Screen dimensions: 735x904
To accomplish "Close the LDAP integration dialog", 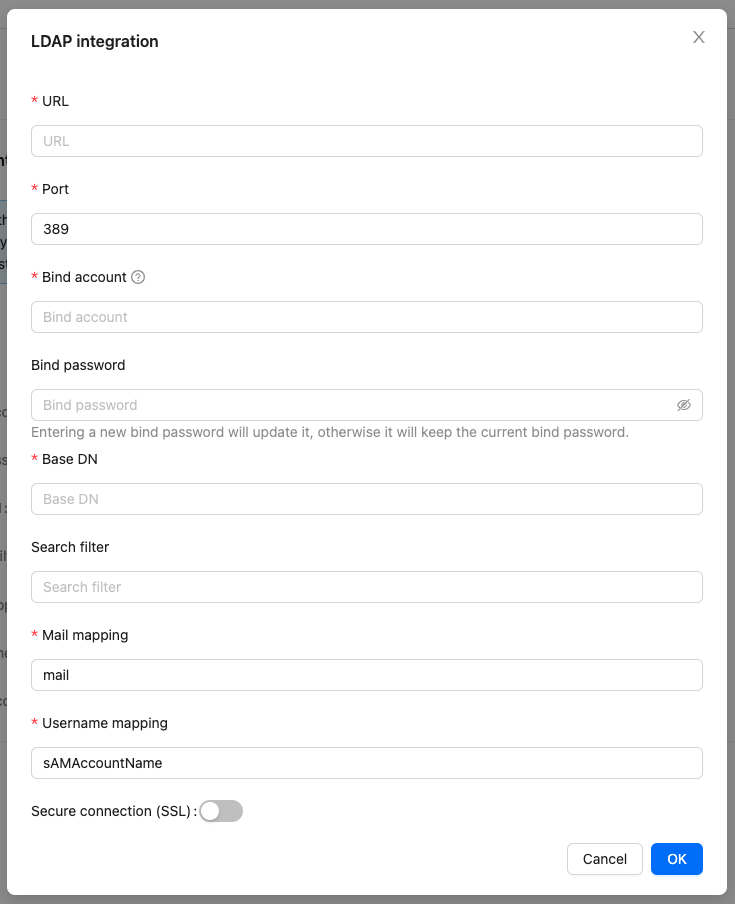I will (x=699, y=38).
